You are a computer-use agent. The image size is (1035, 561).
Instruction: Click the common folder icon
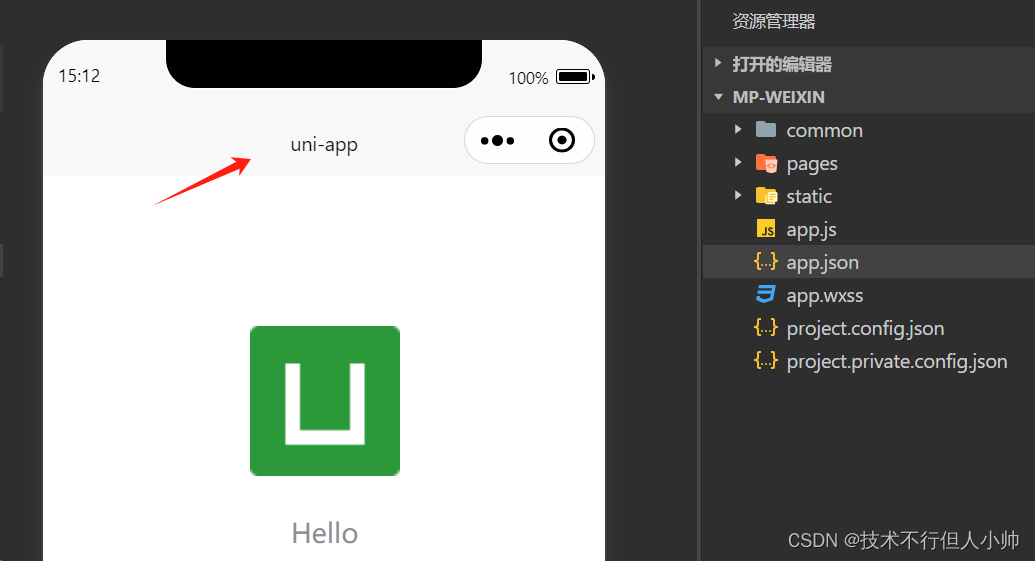click(x=766, y=129)
